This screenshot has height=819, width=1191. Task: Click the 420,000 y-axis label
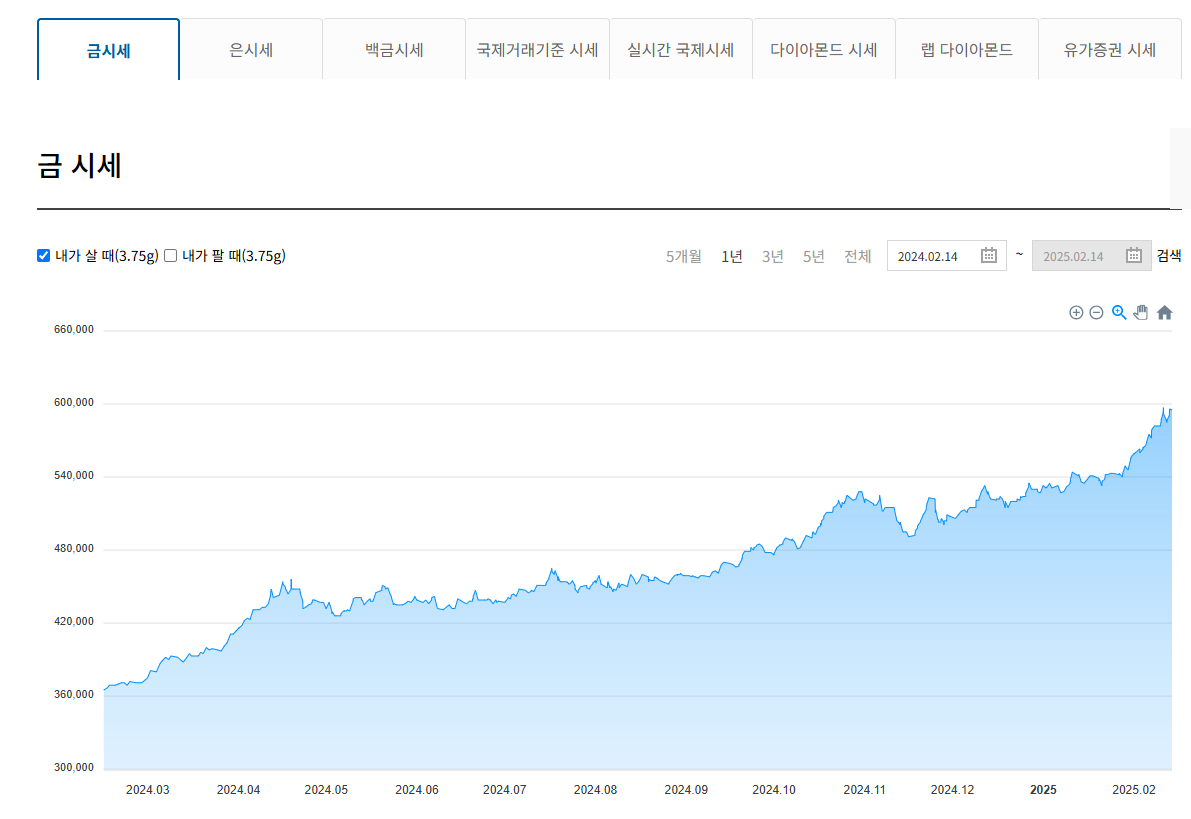coord(74,621)
